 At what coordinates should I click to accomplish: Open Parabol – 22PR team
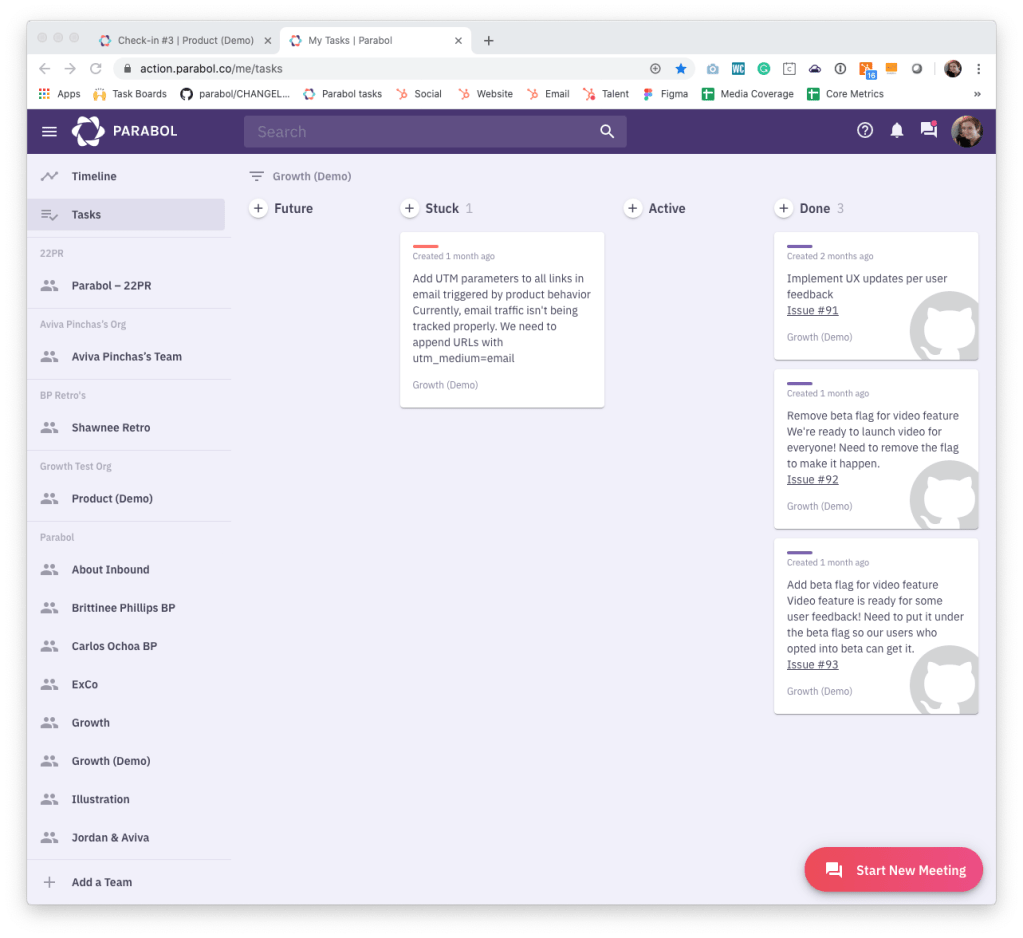(x=126, y=286)
